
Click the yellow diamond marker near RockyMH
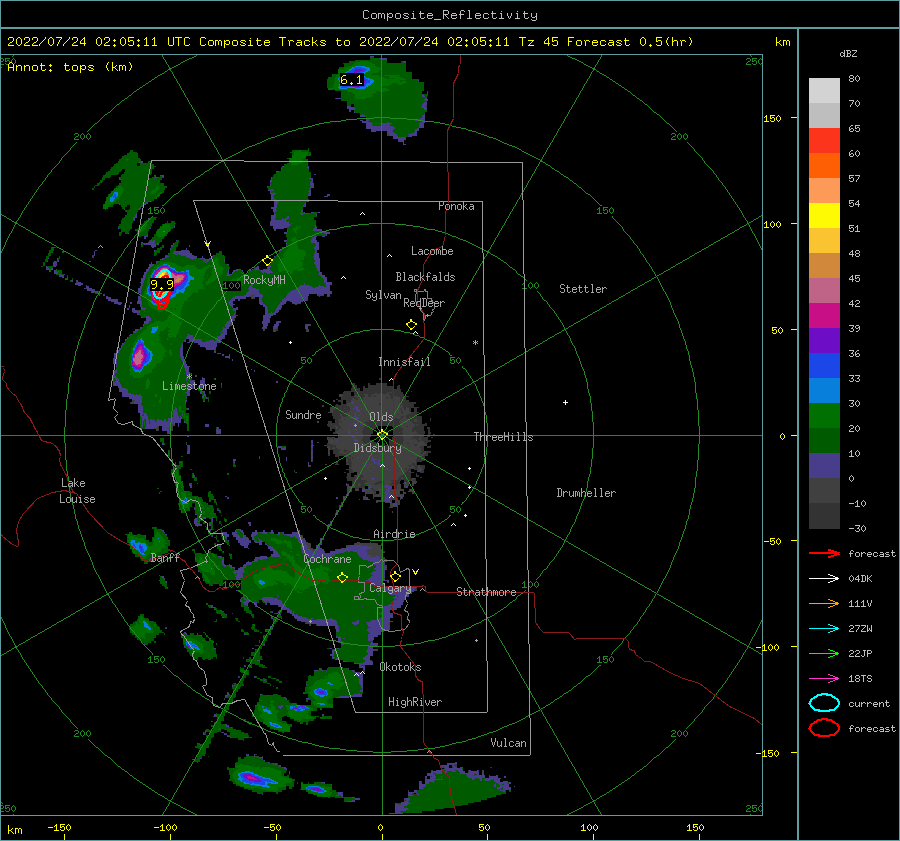pos(267,261)
